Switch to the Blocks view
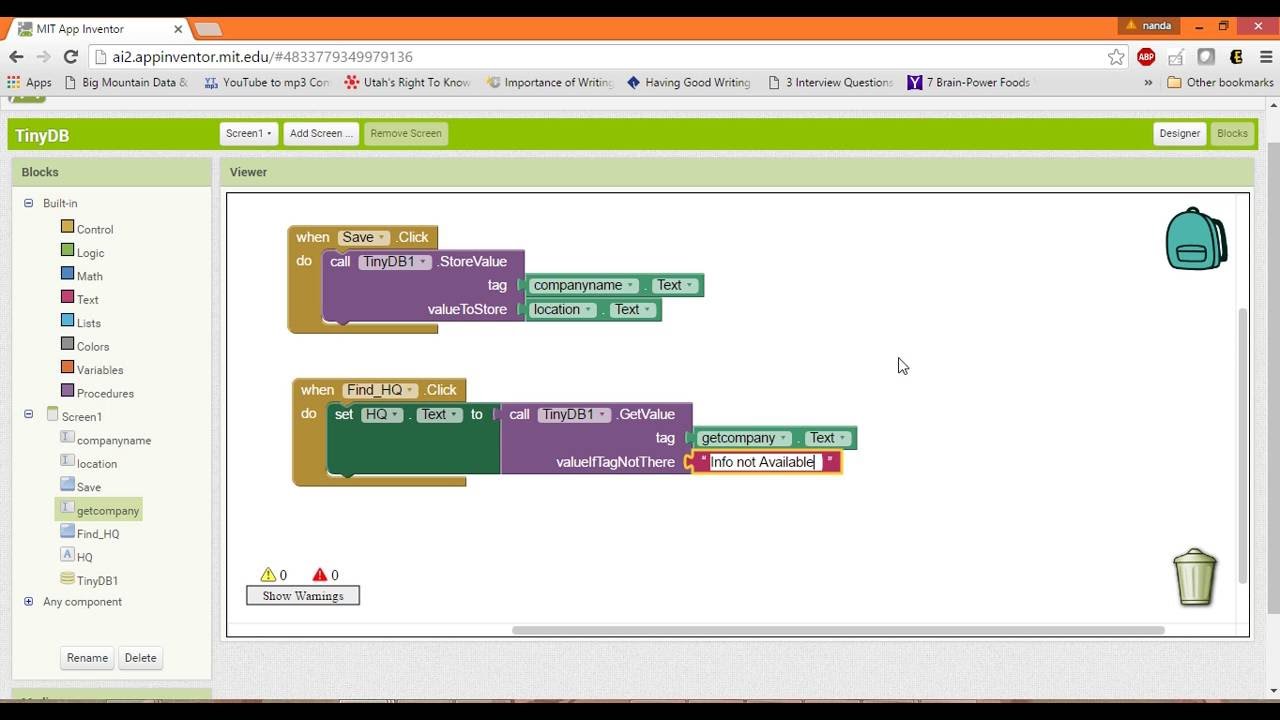The image size is (1280, 720). coord(1232,133)
